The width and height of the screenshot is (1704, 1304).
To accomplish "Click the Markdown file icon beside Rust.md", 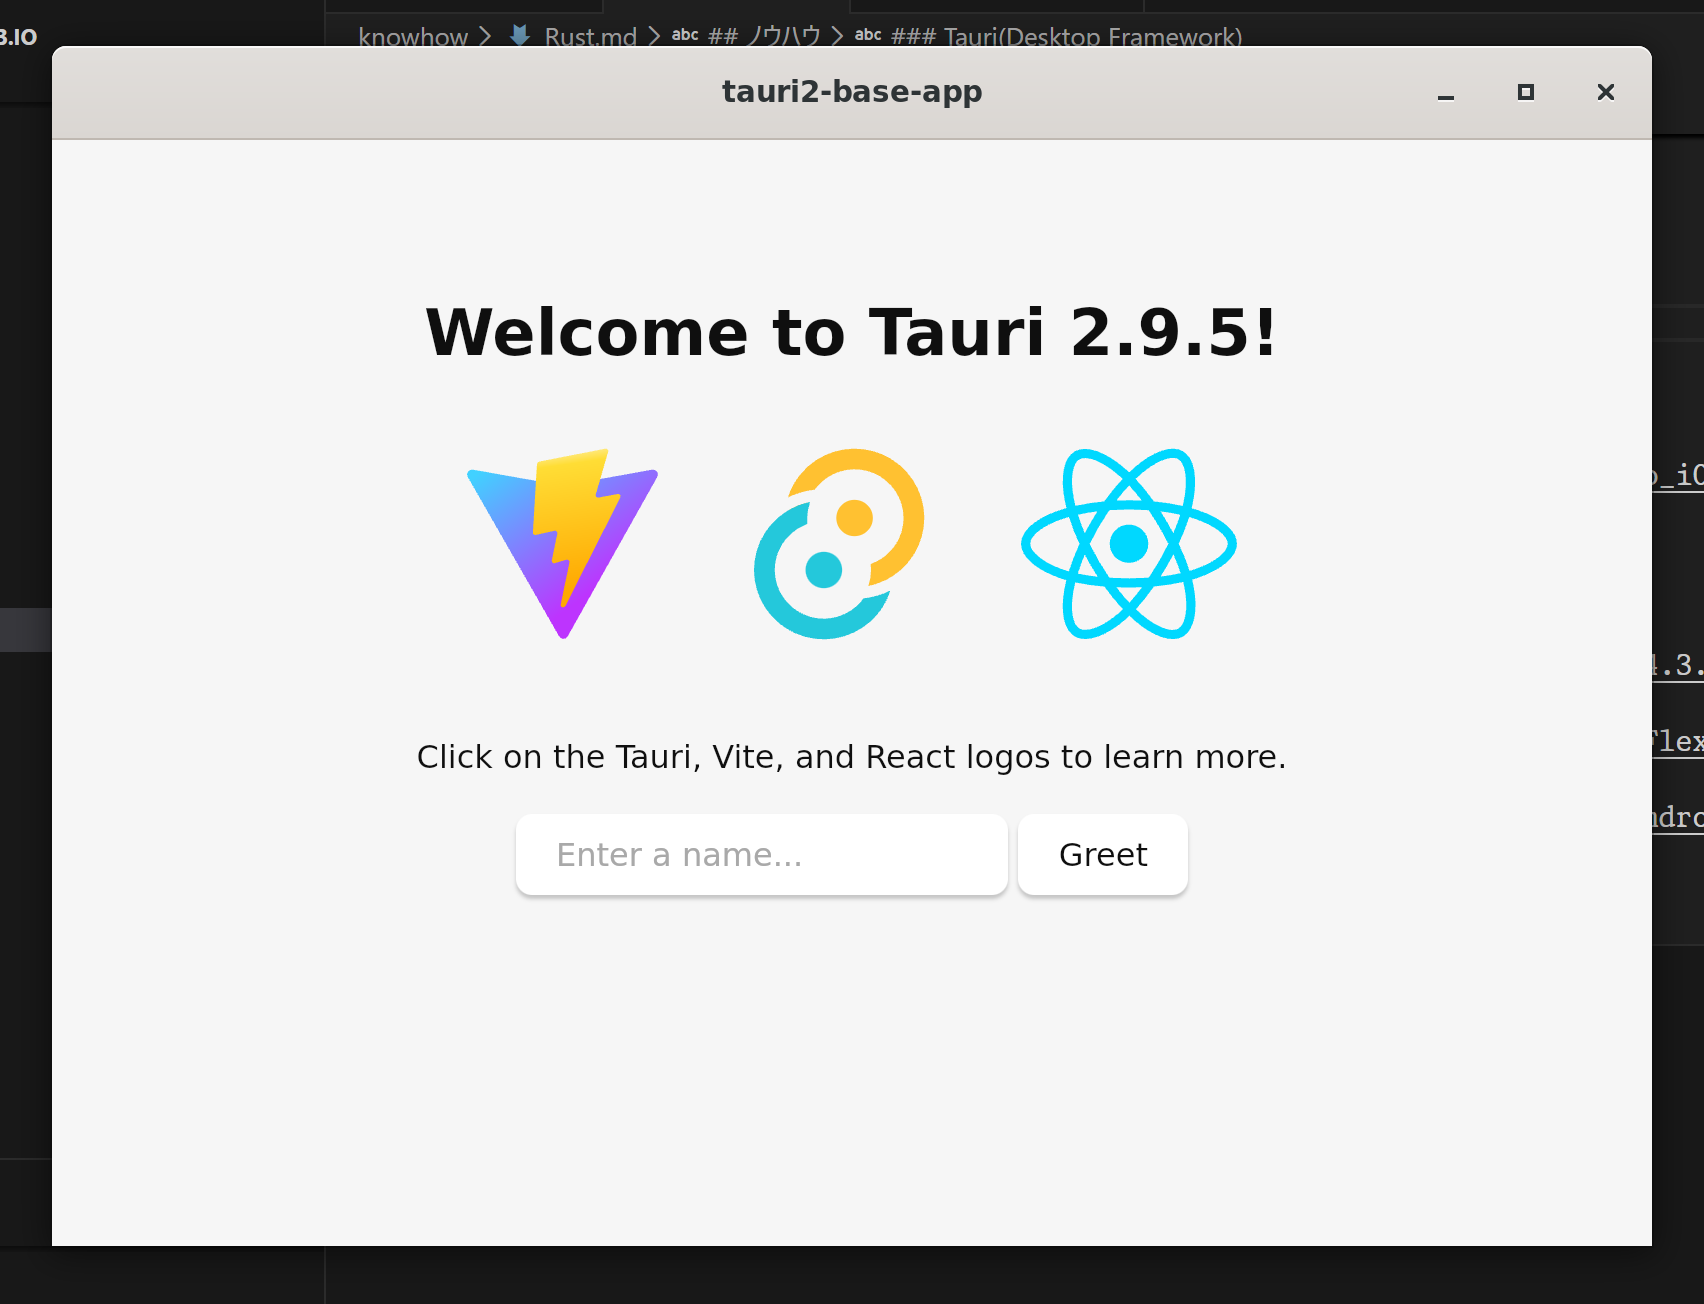I will click(520, 36).
